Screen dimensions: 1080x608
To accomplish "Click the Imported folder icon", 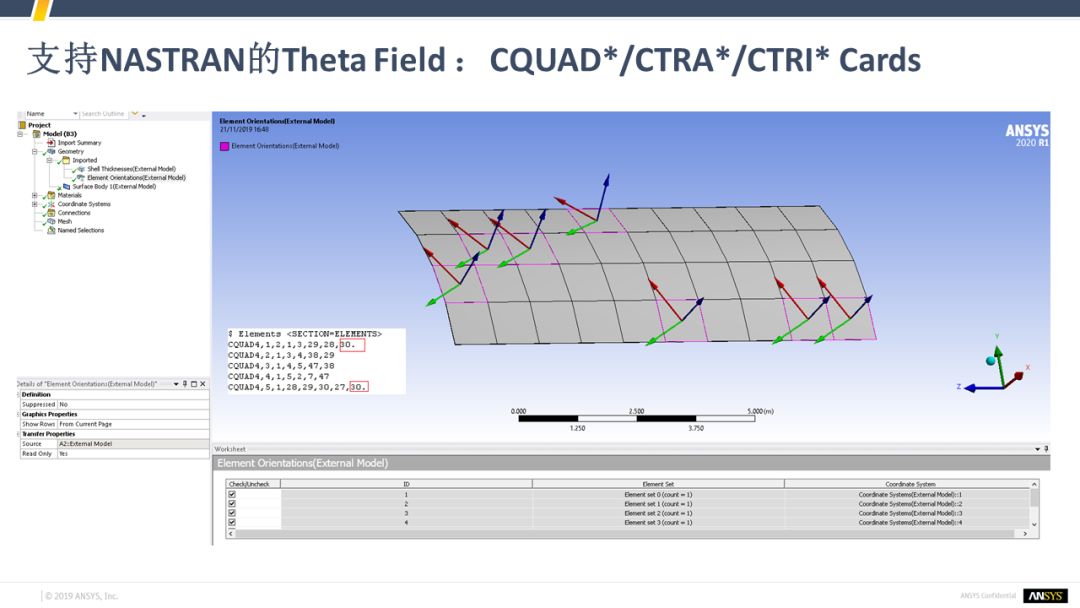I will [66, 160].
